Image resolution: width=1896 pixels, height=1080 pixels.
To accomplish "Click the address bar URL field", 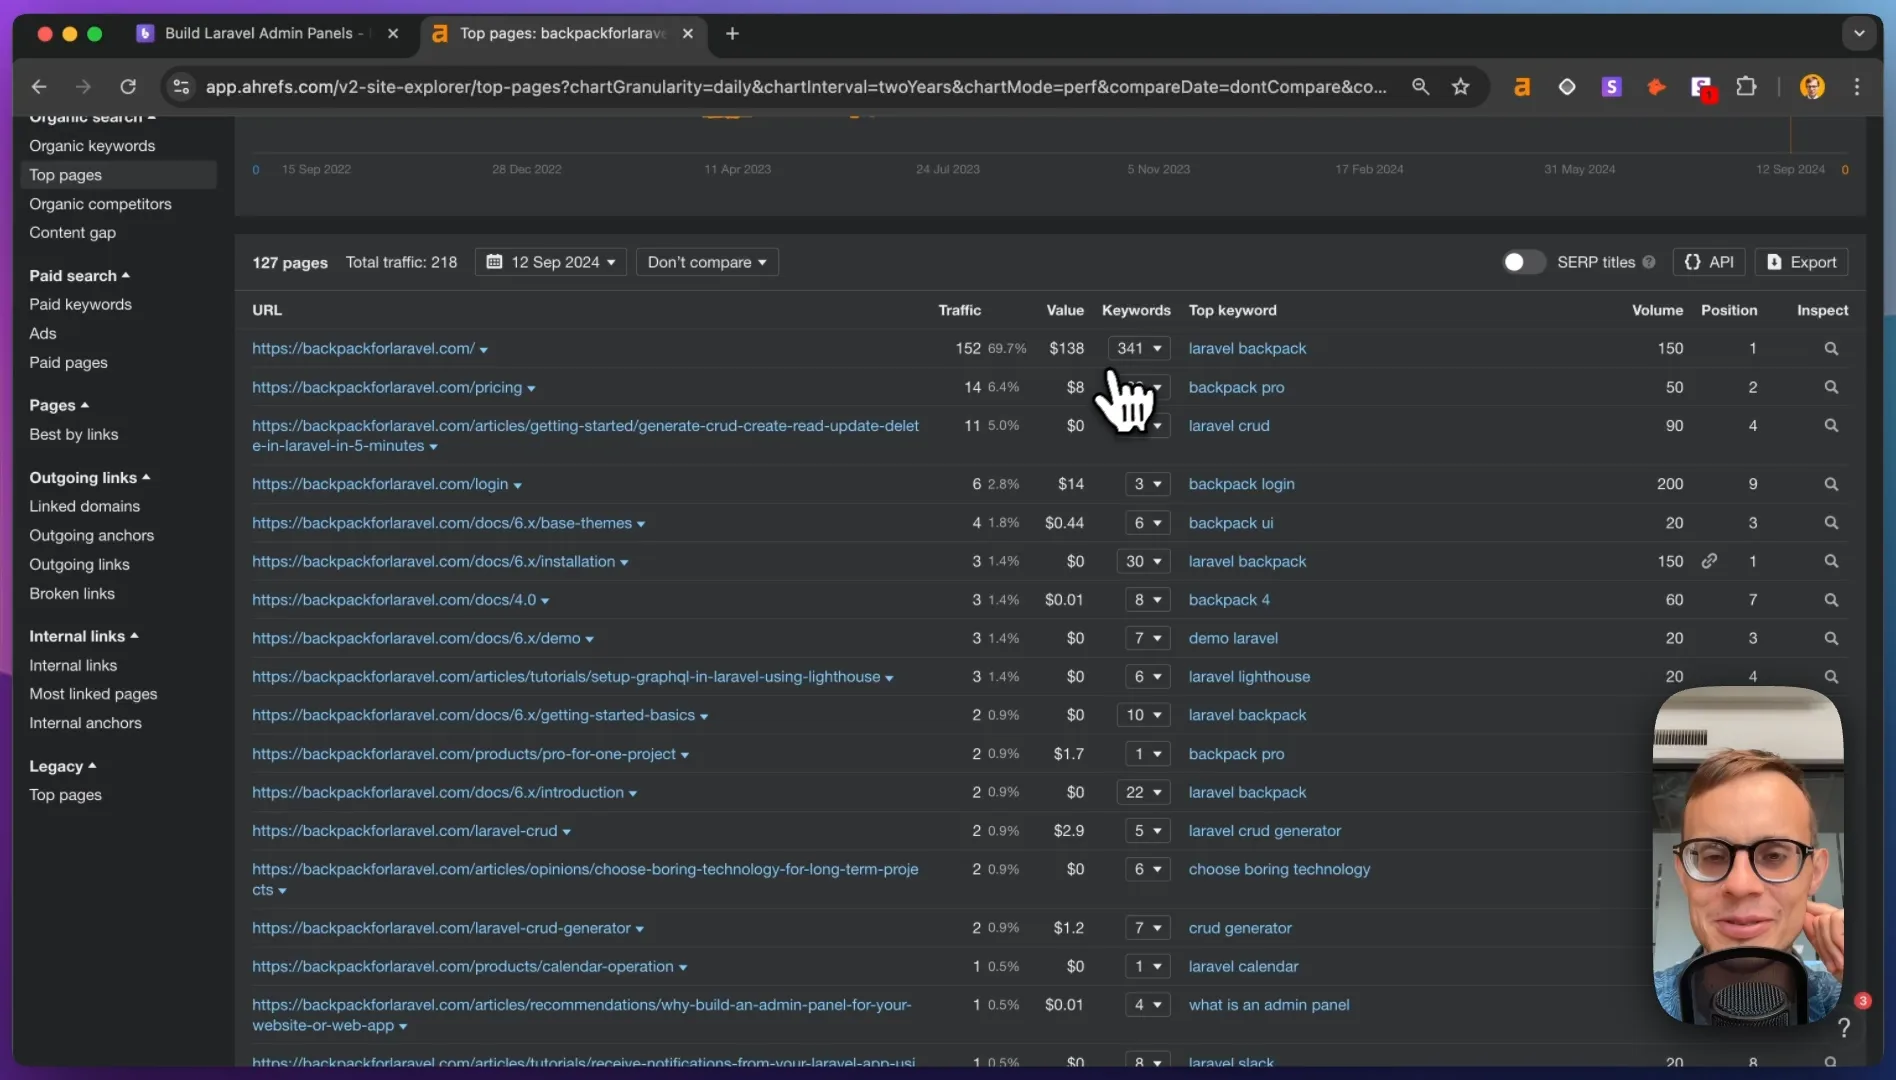I will click(x=796, y=87).
